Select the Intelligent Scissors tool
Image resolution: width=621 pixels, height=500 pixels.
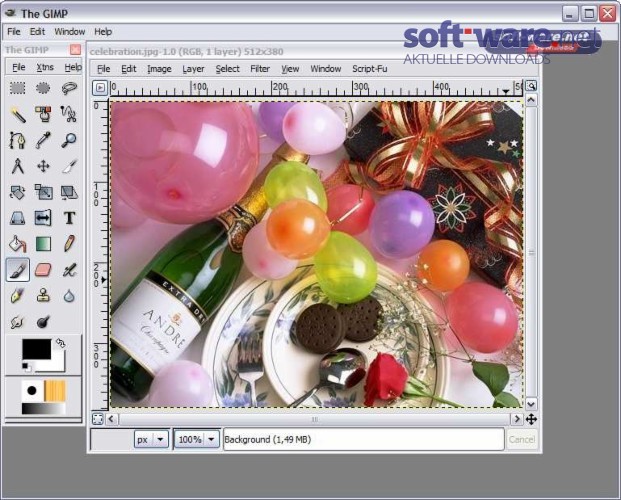pyautogui.click(x=69, y=114)
